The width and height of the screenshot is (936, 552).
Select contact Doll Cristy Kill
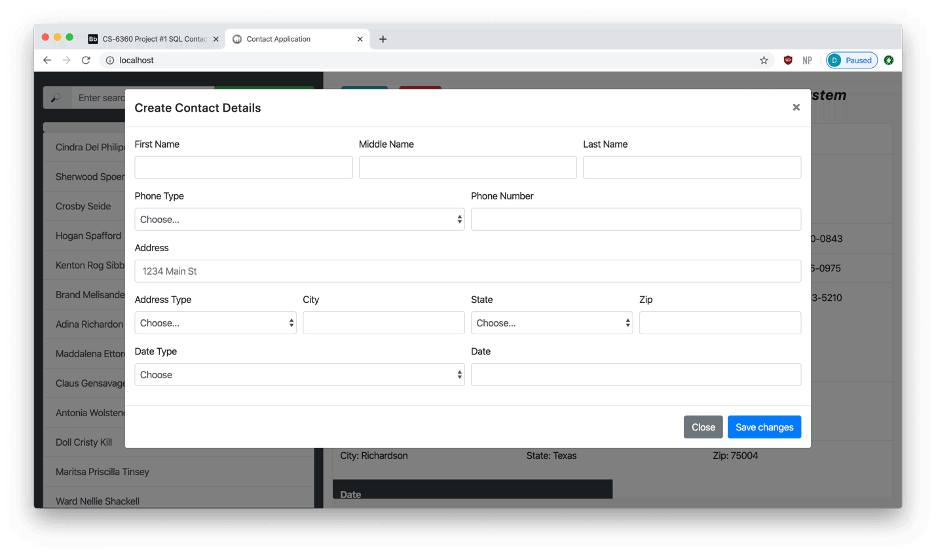(84, 442)
